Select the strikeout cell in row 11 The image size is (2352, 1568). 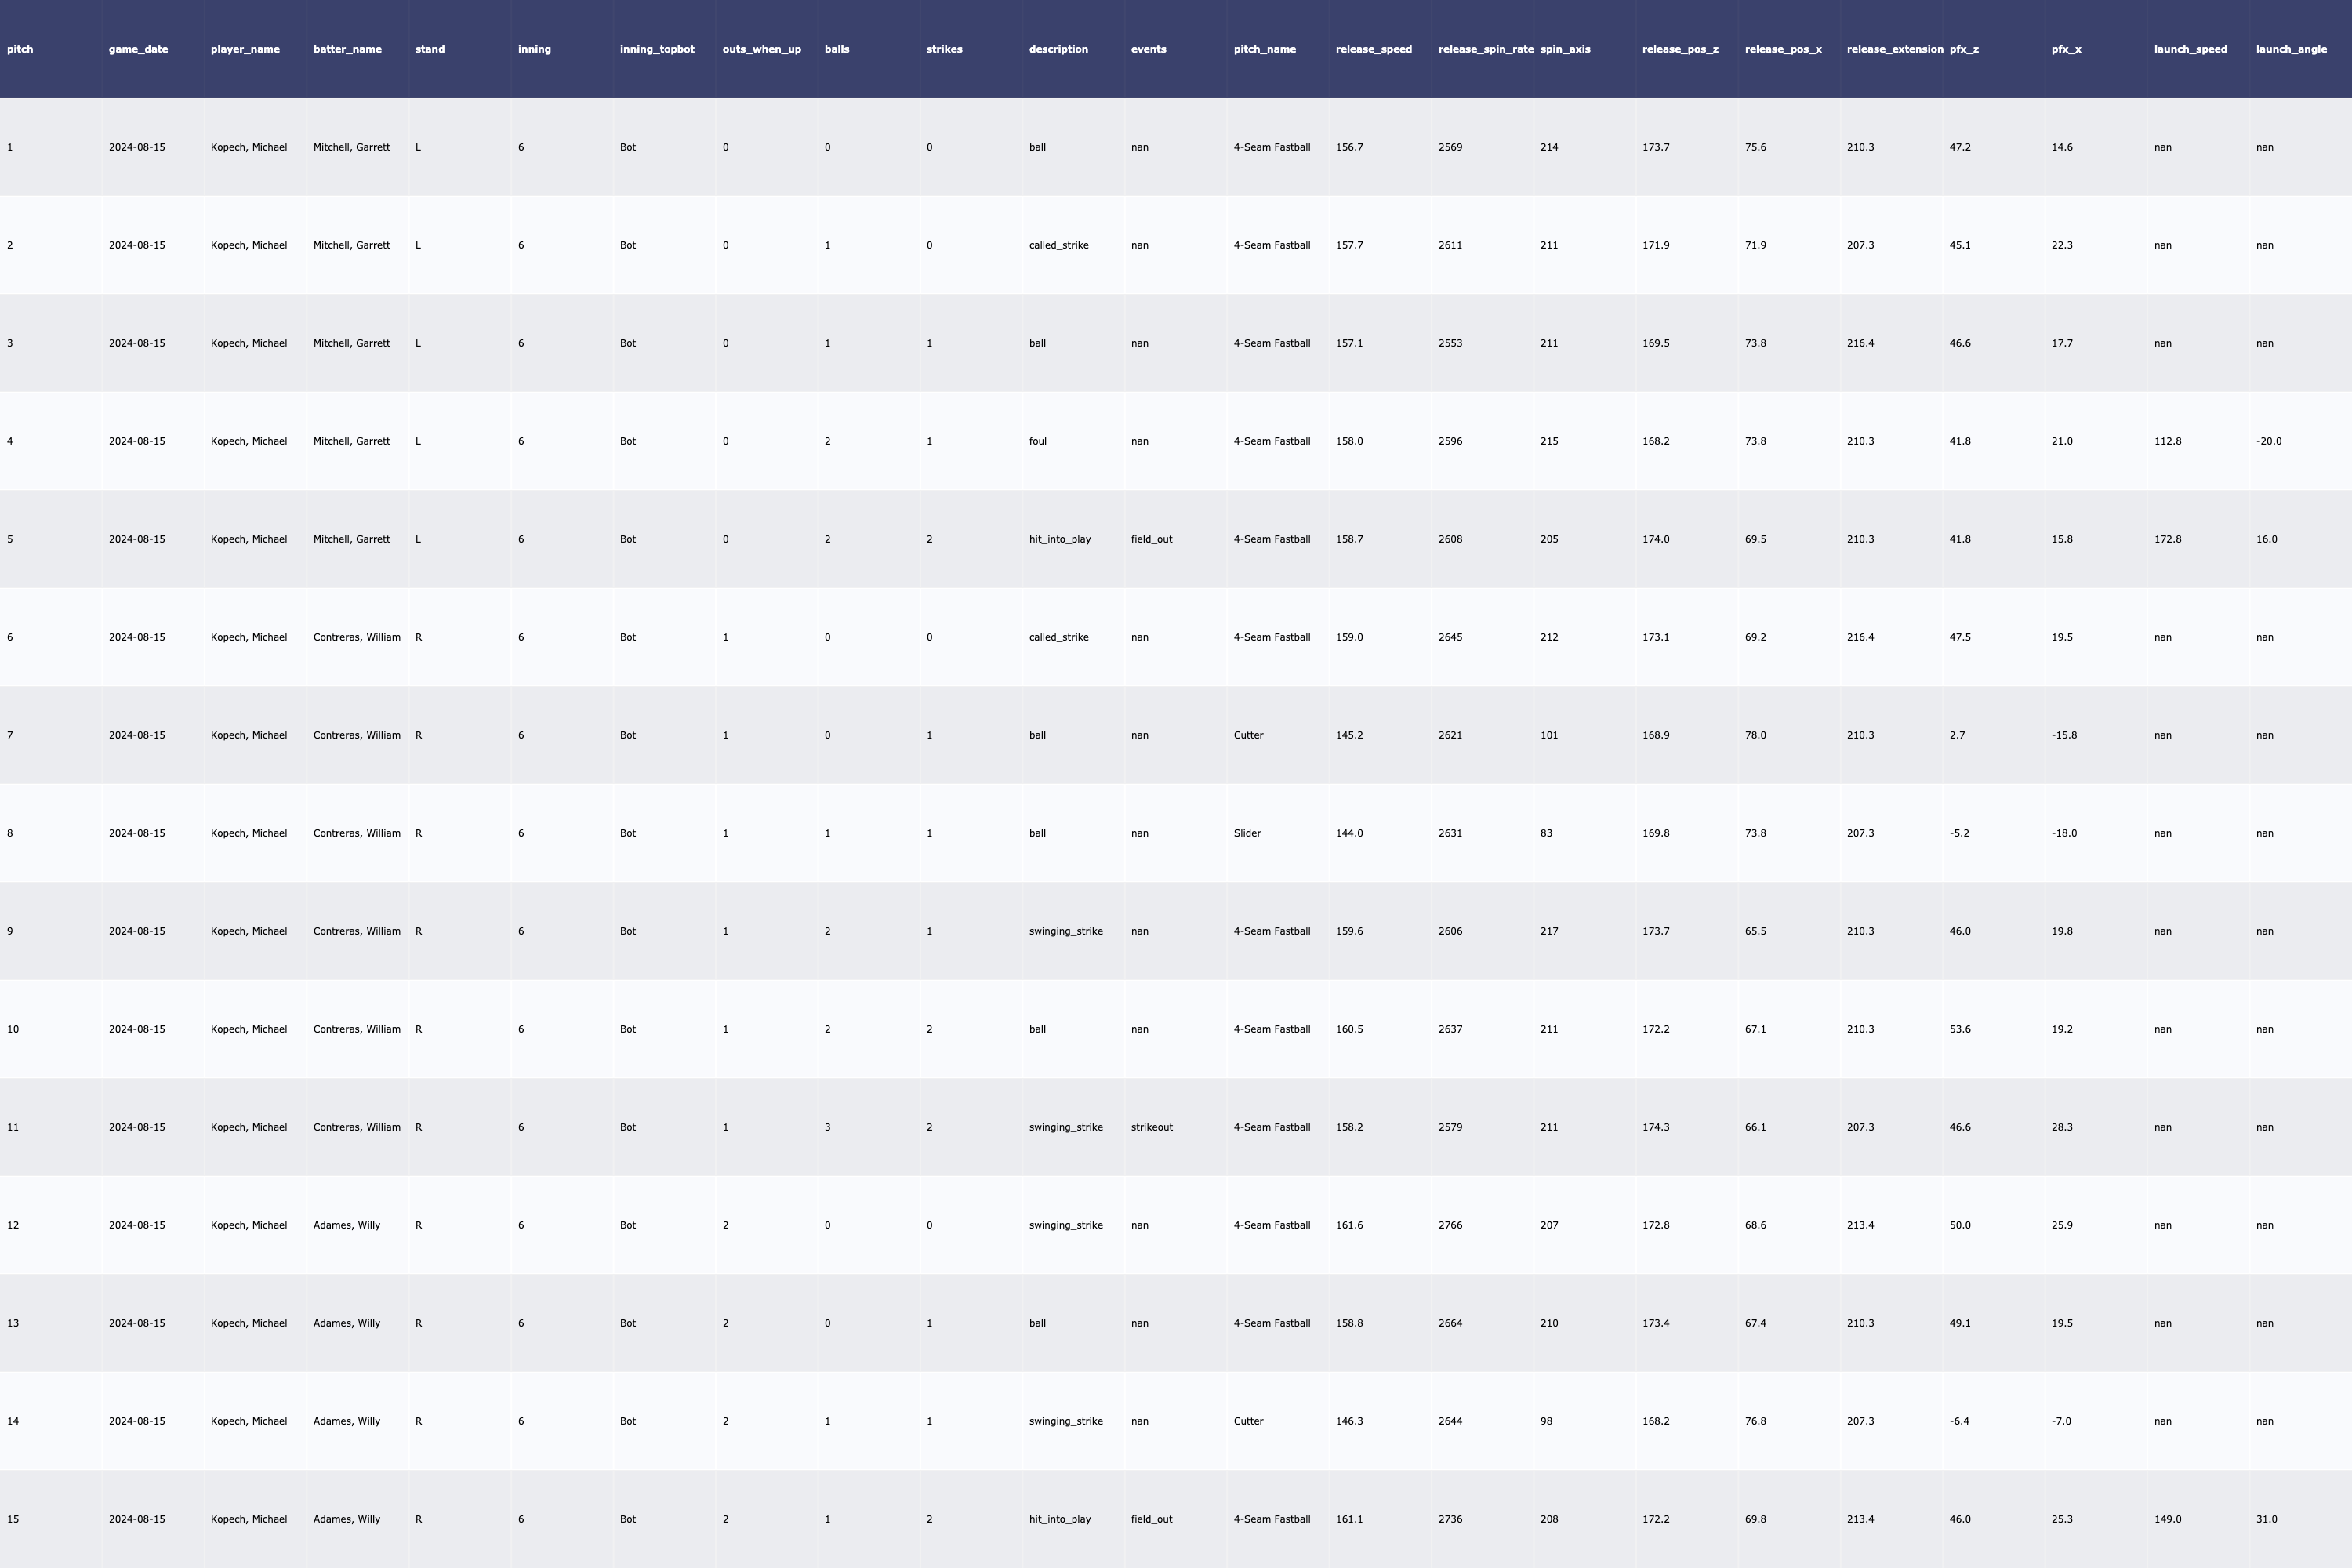tap(1151, 1127)
